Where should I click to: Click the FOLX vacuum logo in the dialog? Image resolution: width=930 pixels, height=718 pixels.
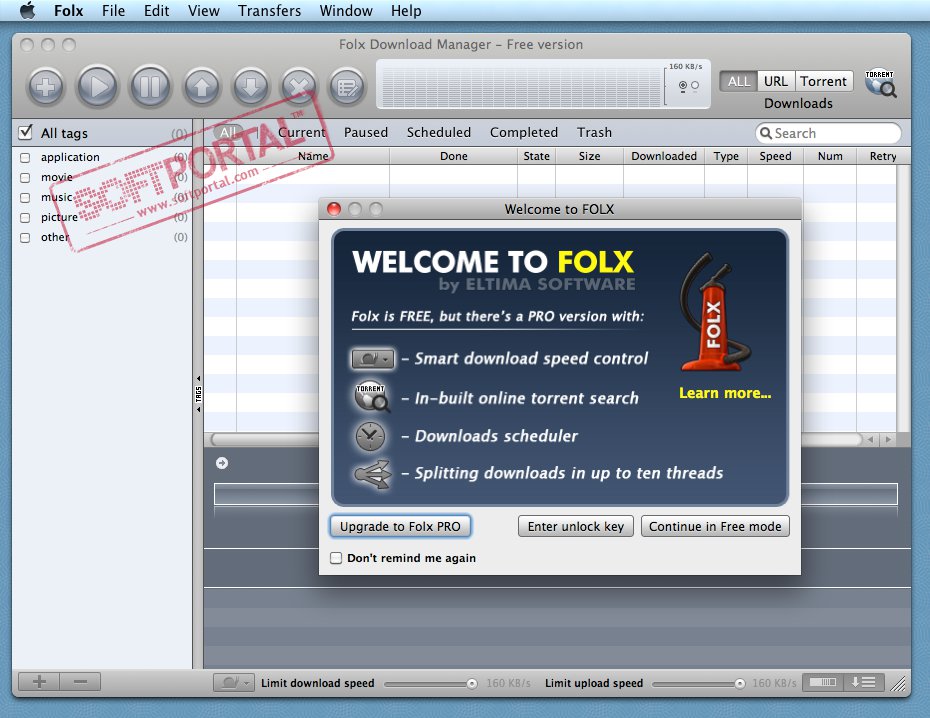[716, 313]
